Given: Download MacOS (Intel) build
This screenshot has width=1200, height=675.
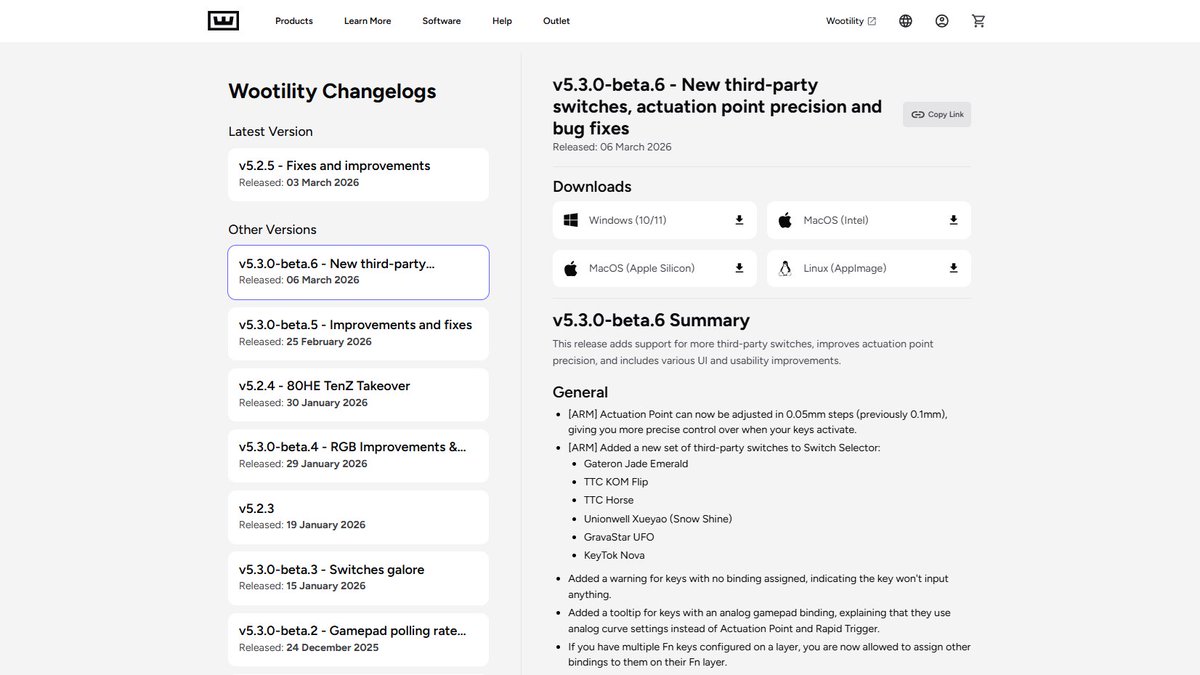Looking at the screenshot, I should coord(869,220).
